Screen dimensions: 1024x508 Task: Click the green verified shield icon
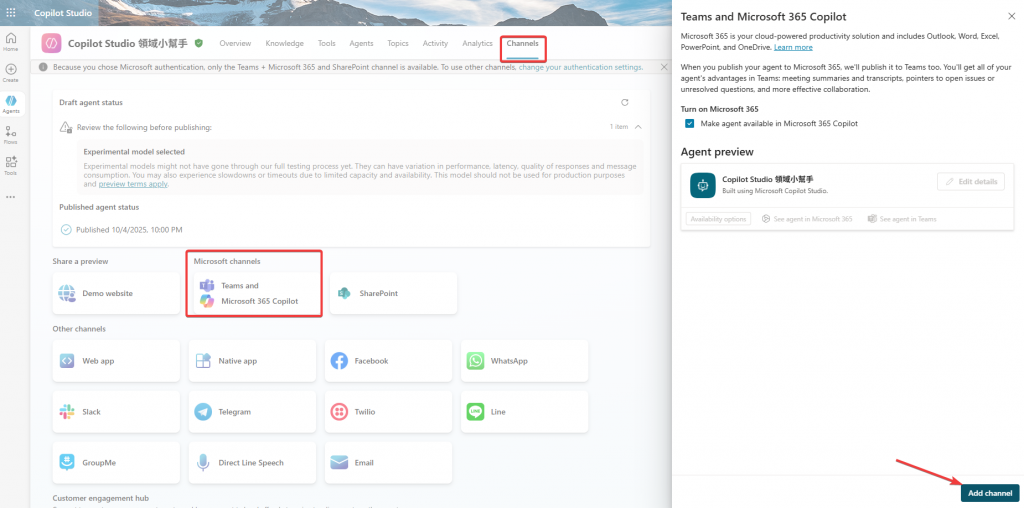click(199, 43)
